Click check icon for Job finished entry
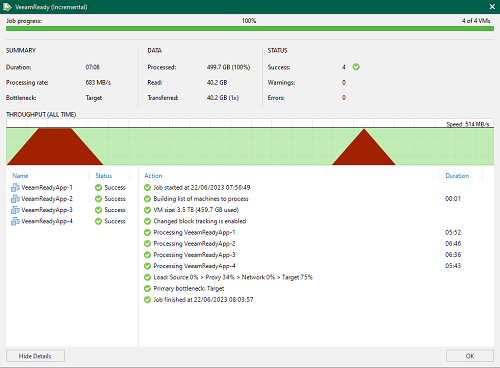This screenshot has height=368, width=500. point(147,300)
